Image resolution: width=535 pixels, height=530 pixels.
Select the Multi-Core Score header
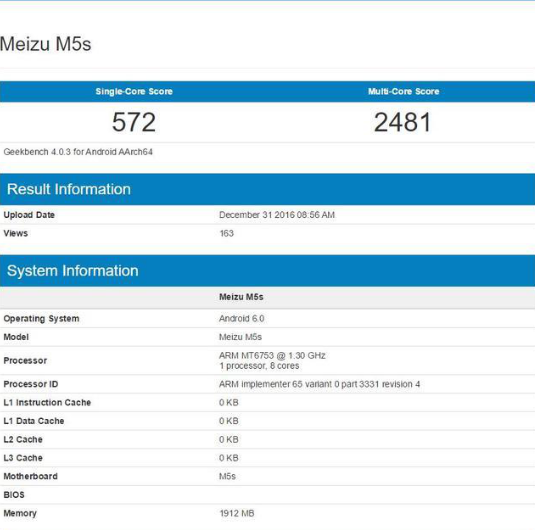point(403,91)
